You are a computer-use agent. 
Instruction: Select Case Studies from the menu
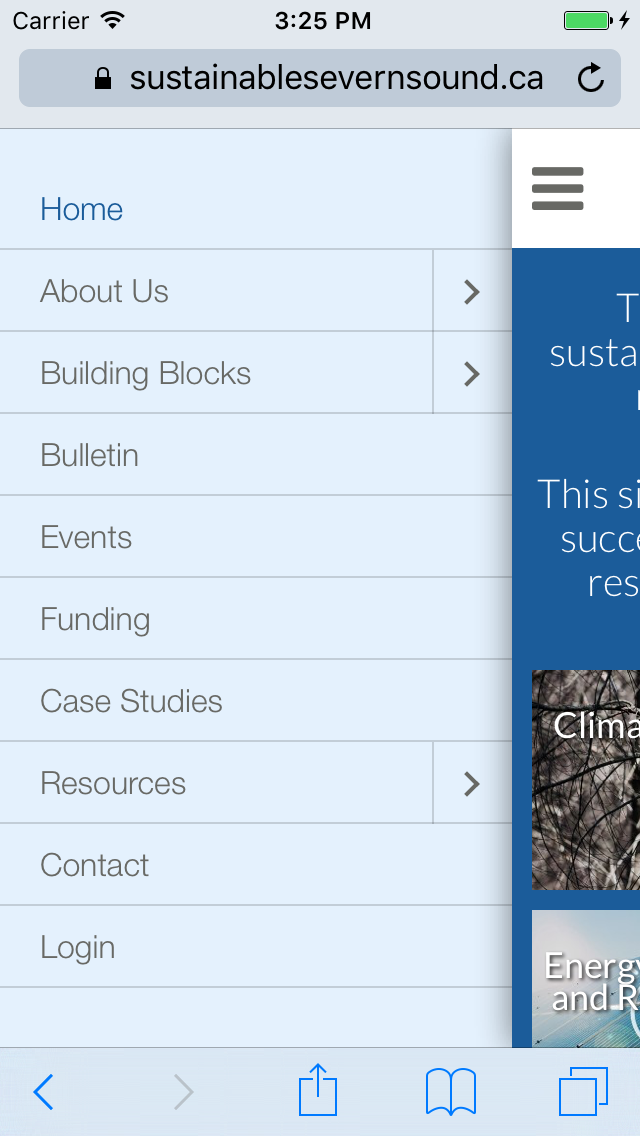[131, 702]
